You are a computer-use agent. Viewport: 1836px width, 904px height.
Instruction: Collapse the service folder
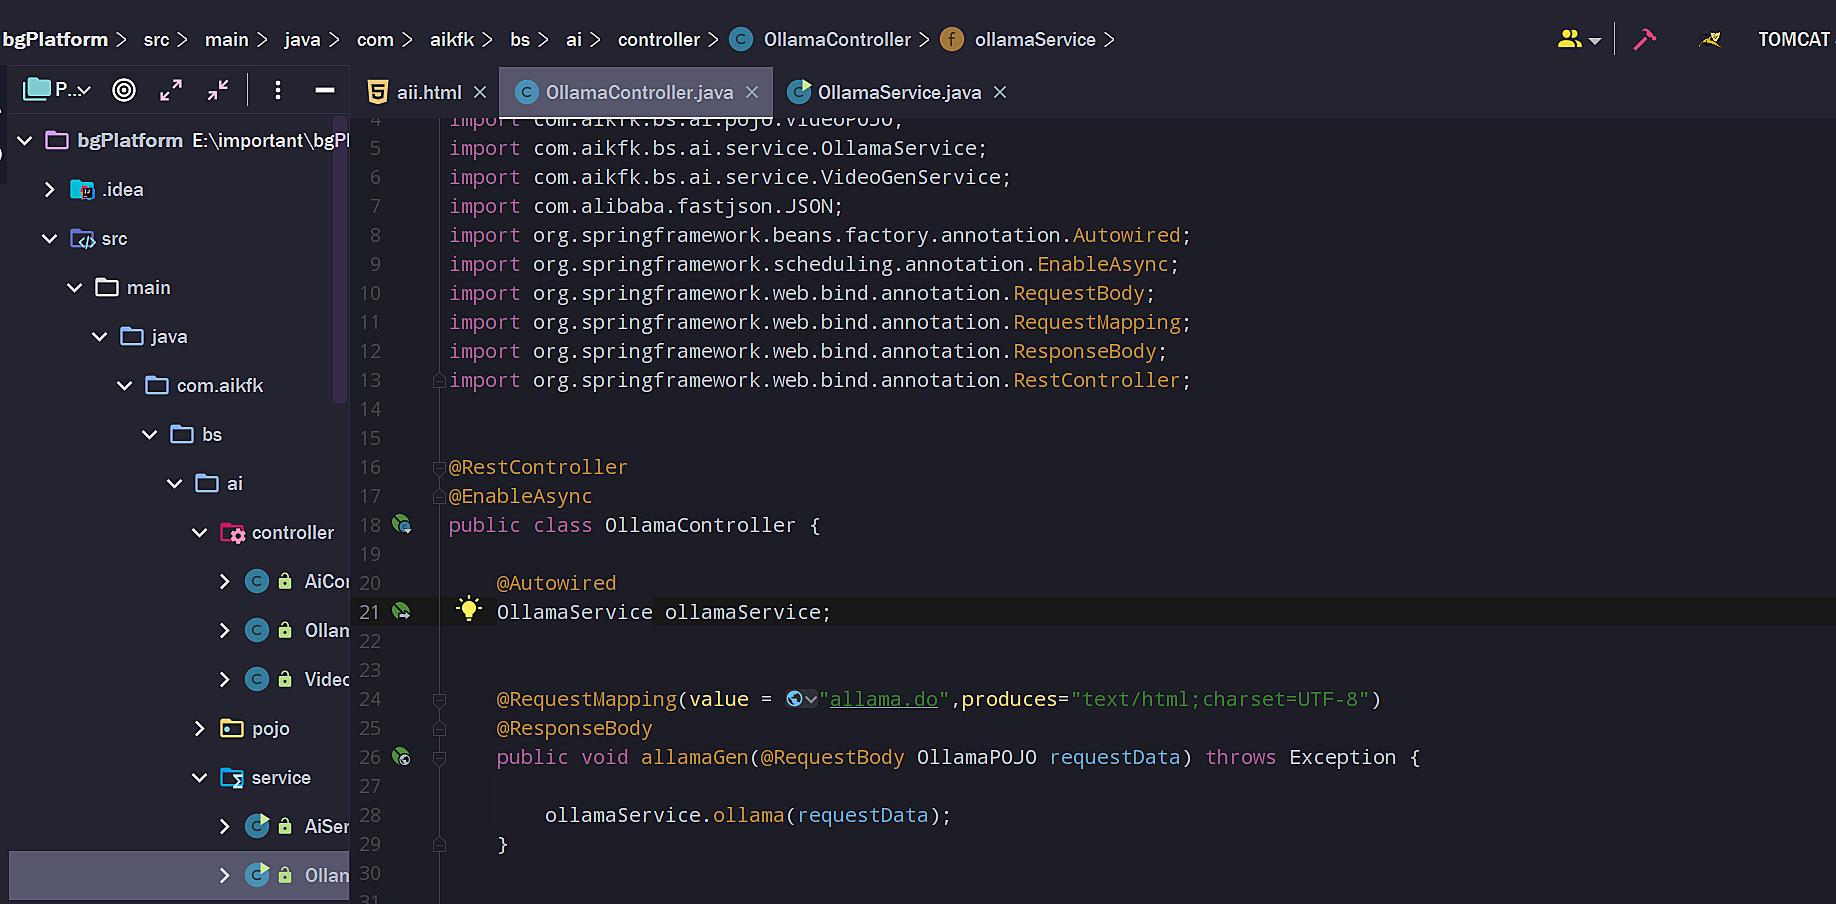199,778
